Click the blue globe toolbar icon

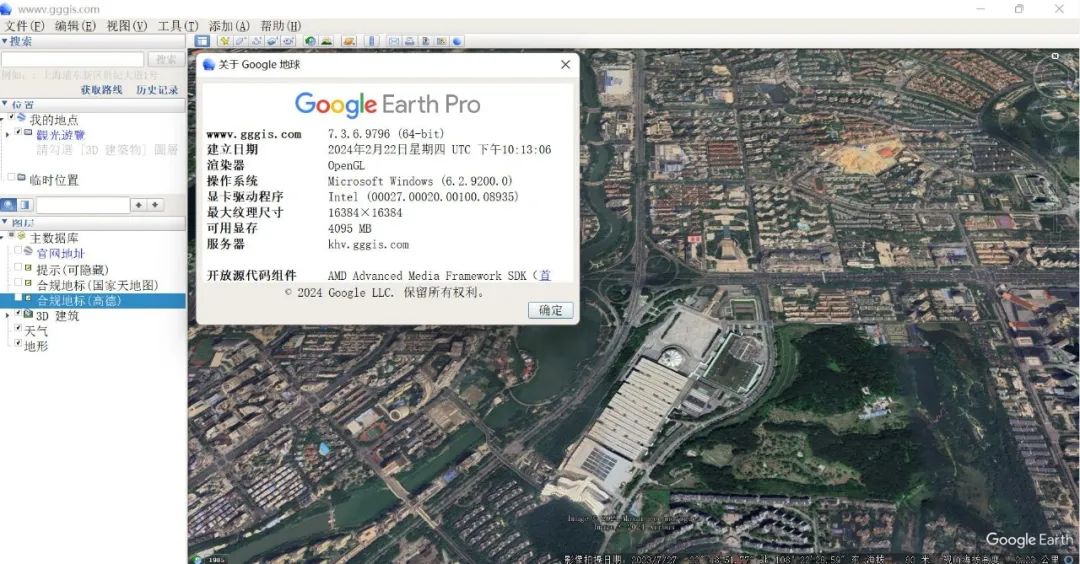click(457, 41)
